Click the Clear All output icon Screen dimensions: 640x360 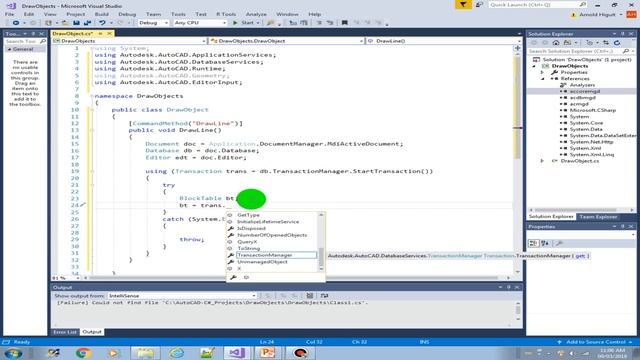point(310,296)
